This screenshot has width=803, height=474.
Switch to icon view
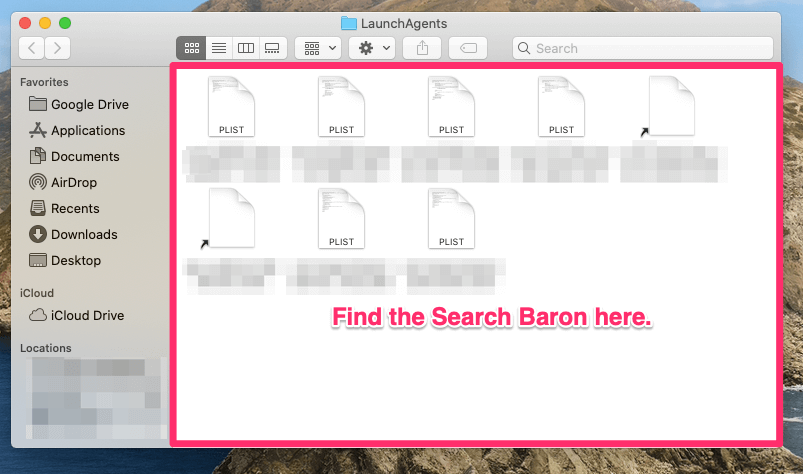[x=192, y=48]
